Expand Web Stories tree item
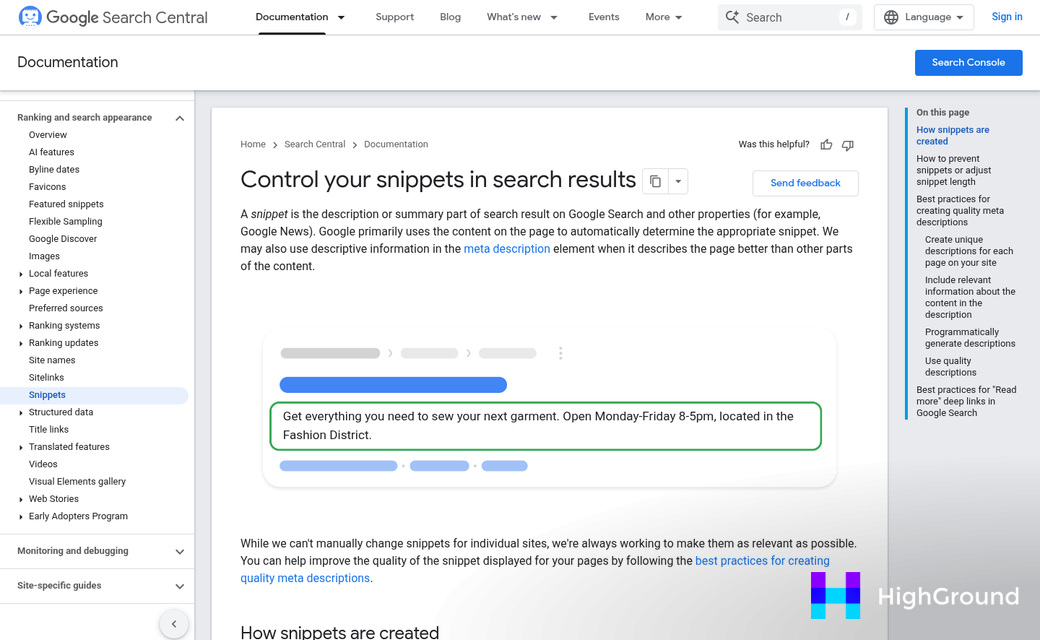Image resolution: width=1040 pixels, height=640 pixels. pyautogui.click(x=21, y=499)
